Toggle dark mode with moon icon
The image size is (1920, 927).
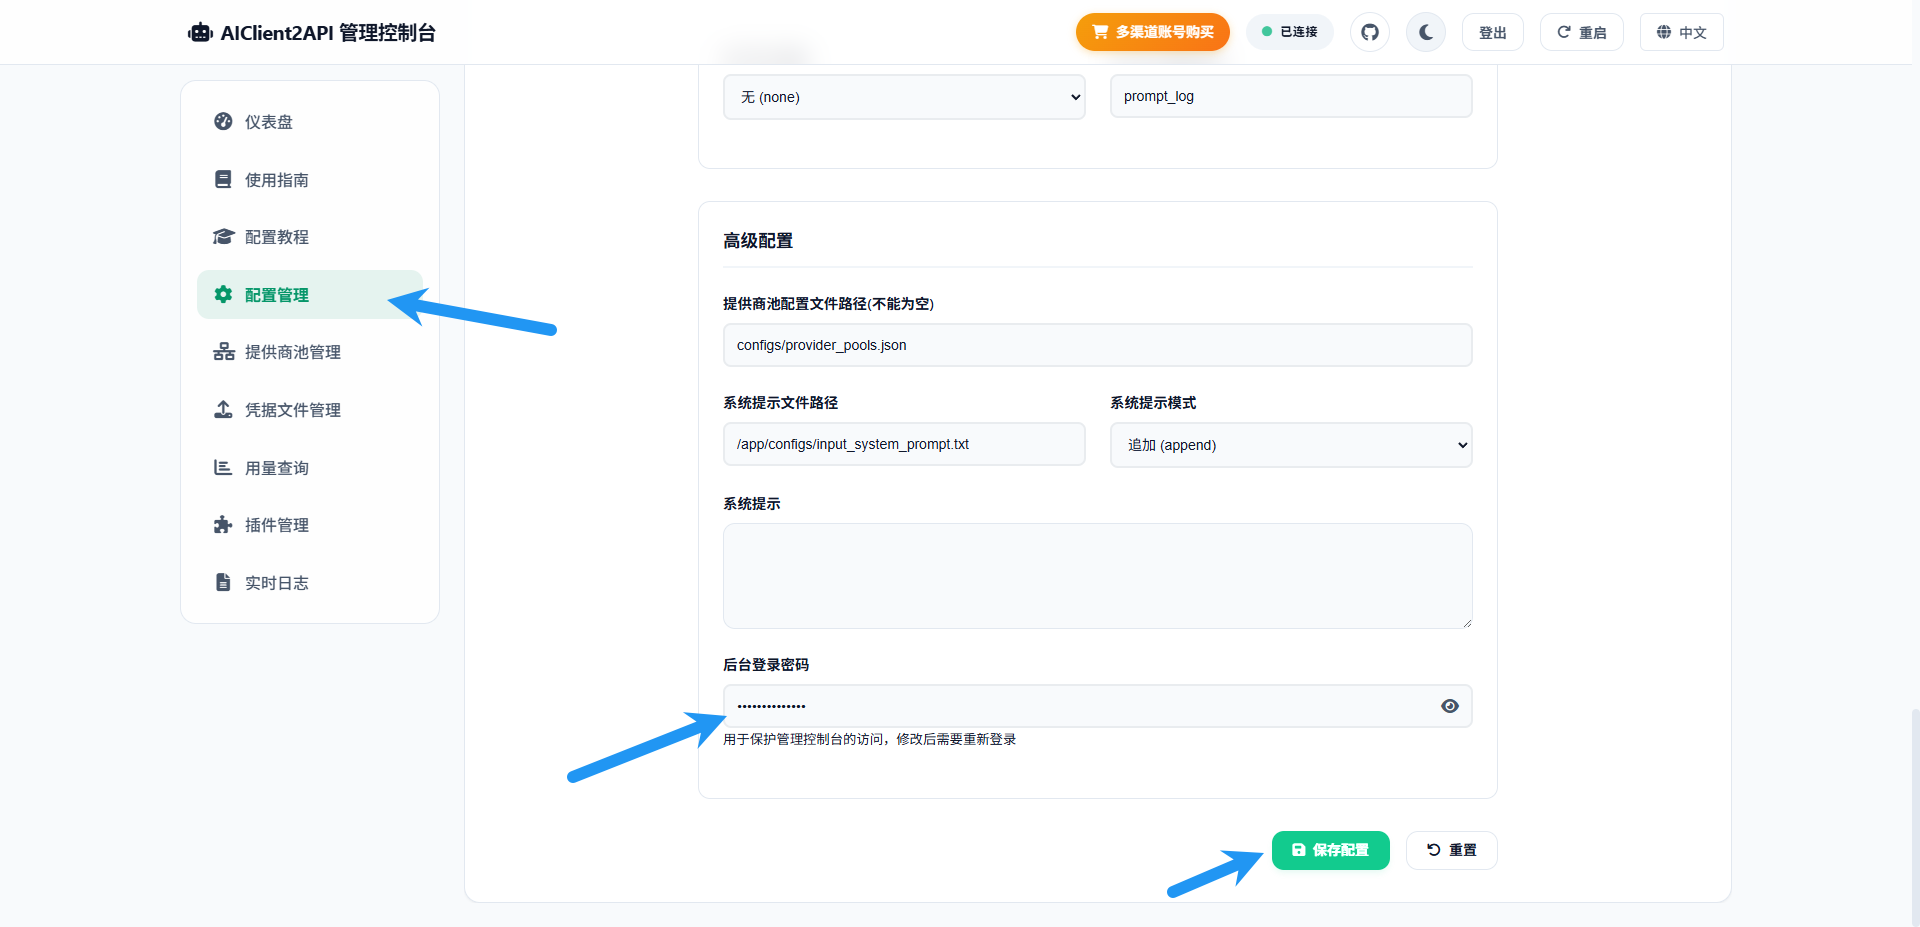click(x=1425, y=32)
